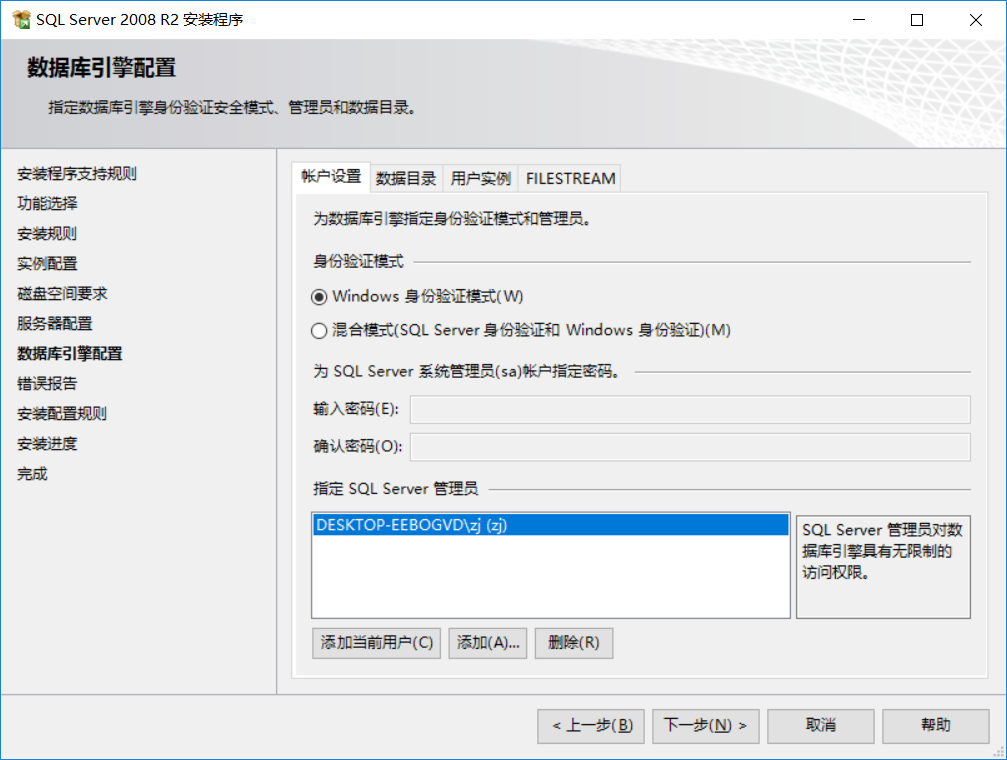Click inside the 输入密码 field
1007x760 pixels.
point(690,409)
